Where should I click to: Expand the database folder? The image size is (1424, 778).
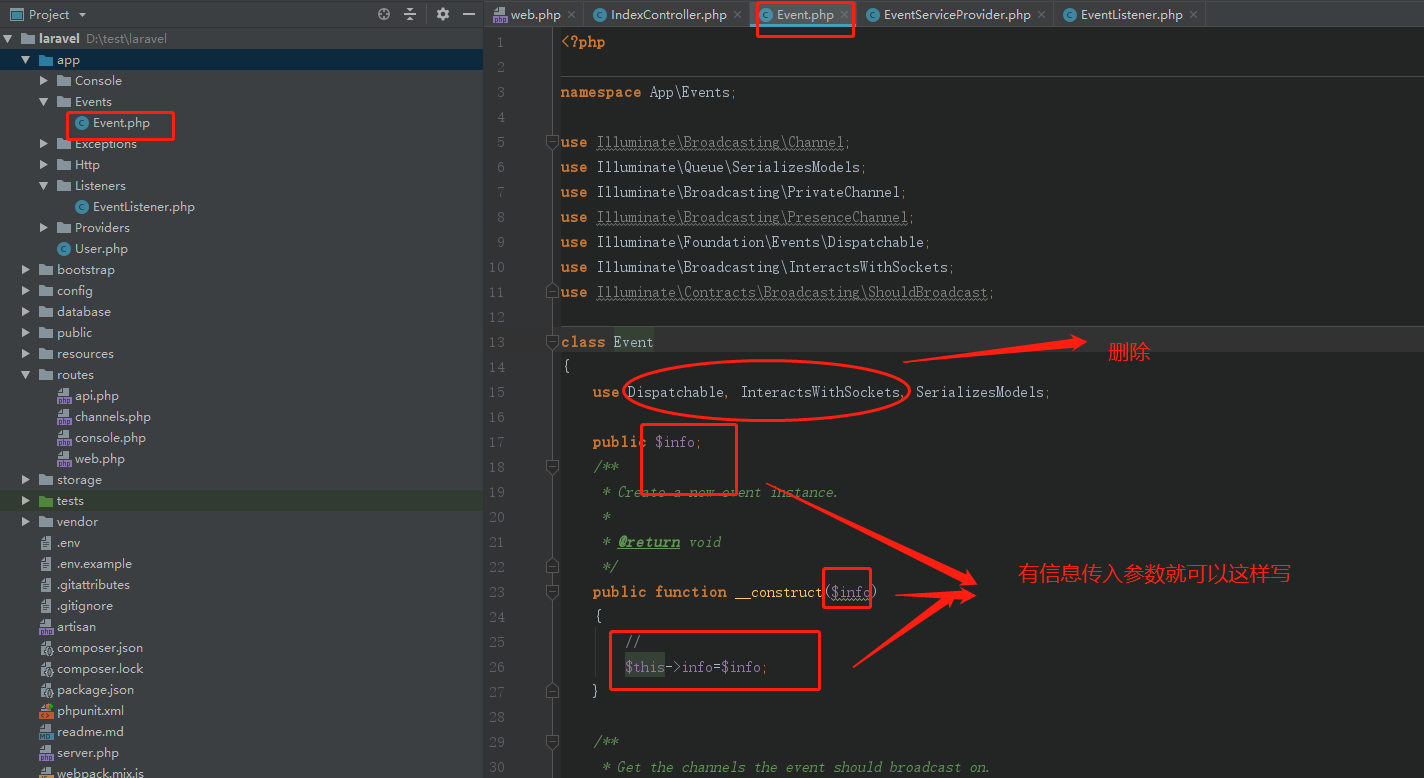coord(26,312)
